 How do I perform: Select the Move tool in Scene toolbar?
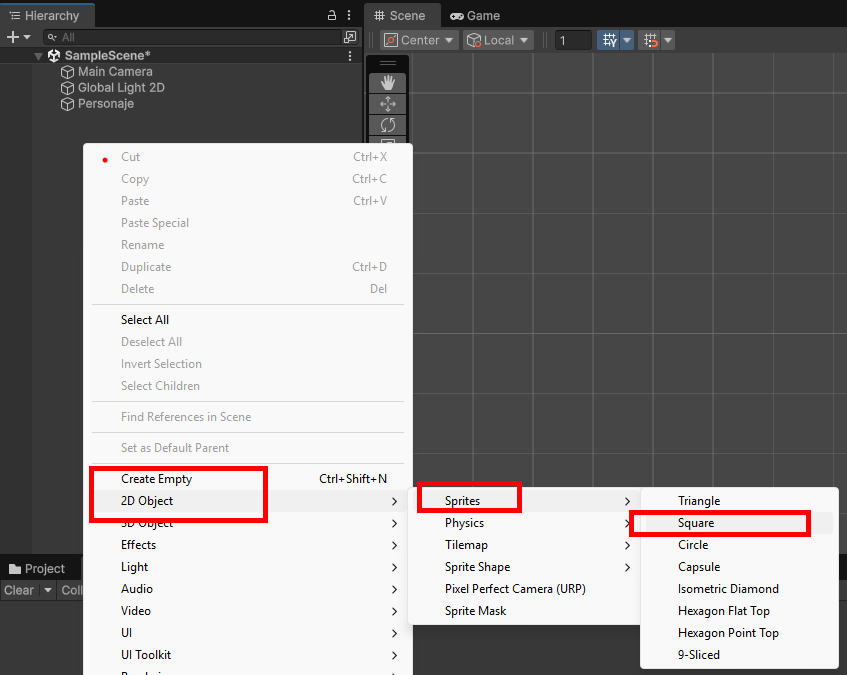click(387, 104)
